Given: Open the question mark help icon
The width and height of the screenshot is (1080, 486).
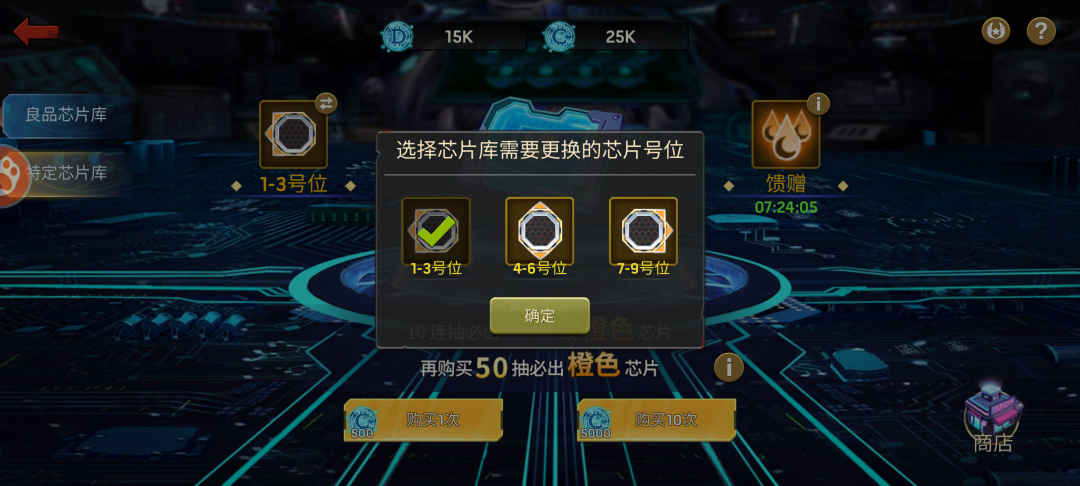Looking at the screenshot, I should click(1041, 31).
